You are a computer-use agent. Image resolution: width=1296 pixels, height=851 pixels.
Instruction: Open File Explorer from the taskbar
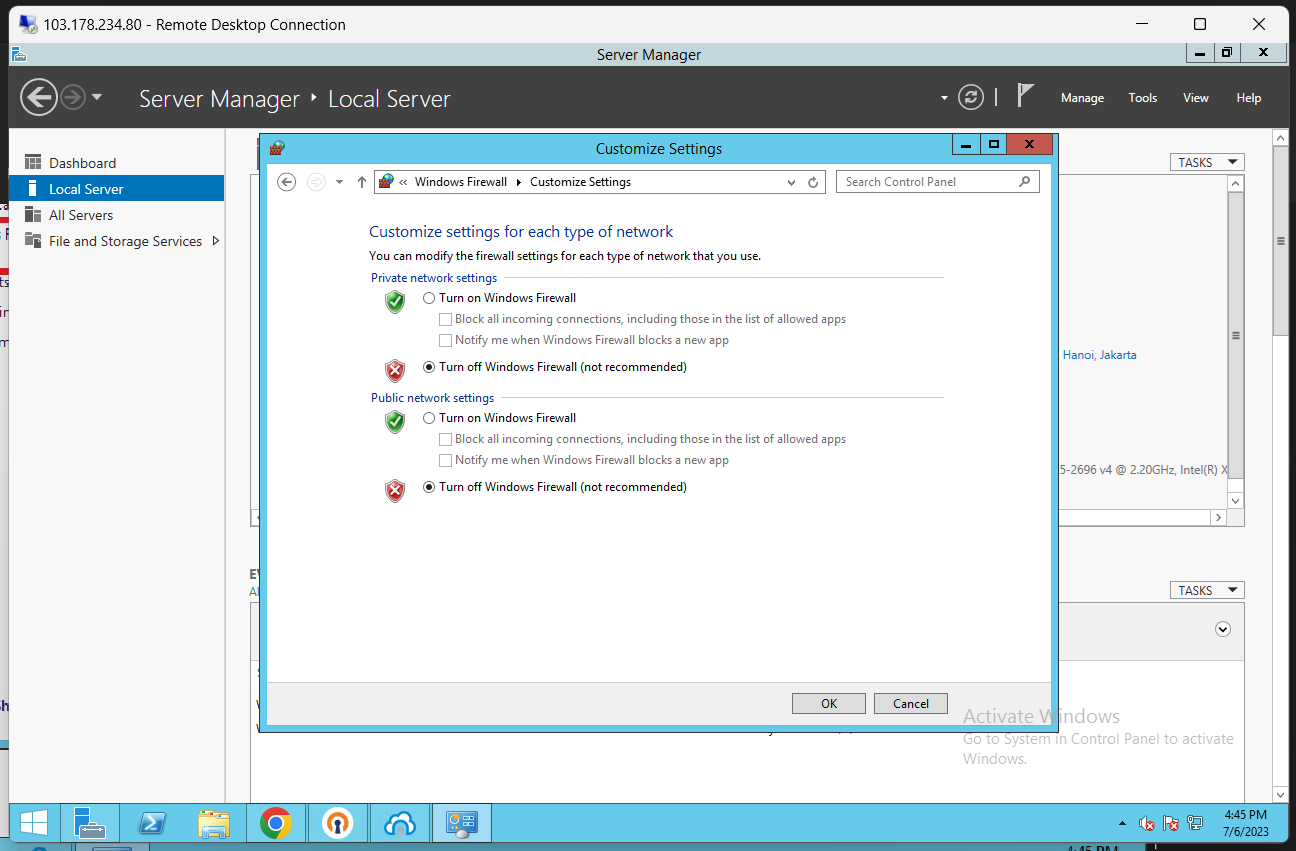(x=214, y=823)
